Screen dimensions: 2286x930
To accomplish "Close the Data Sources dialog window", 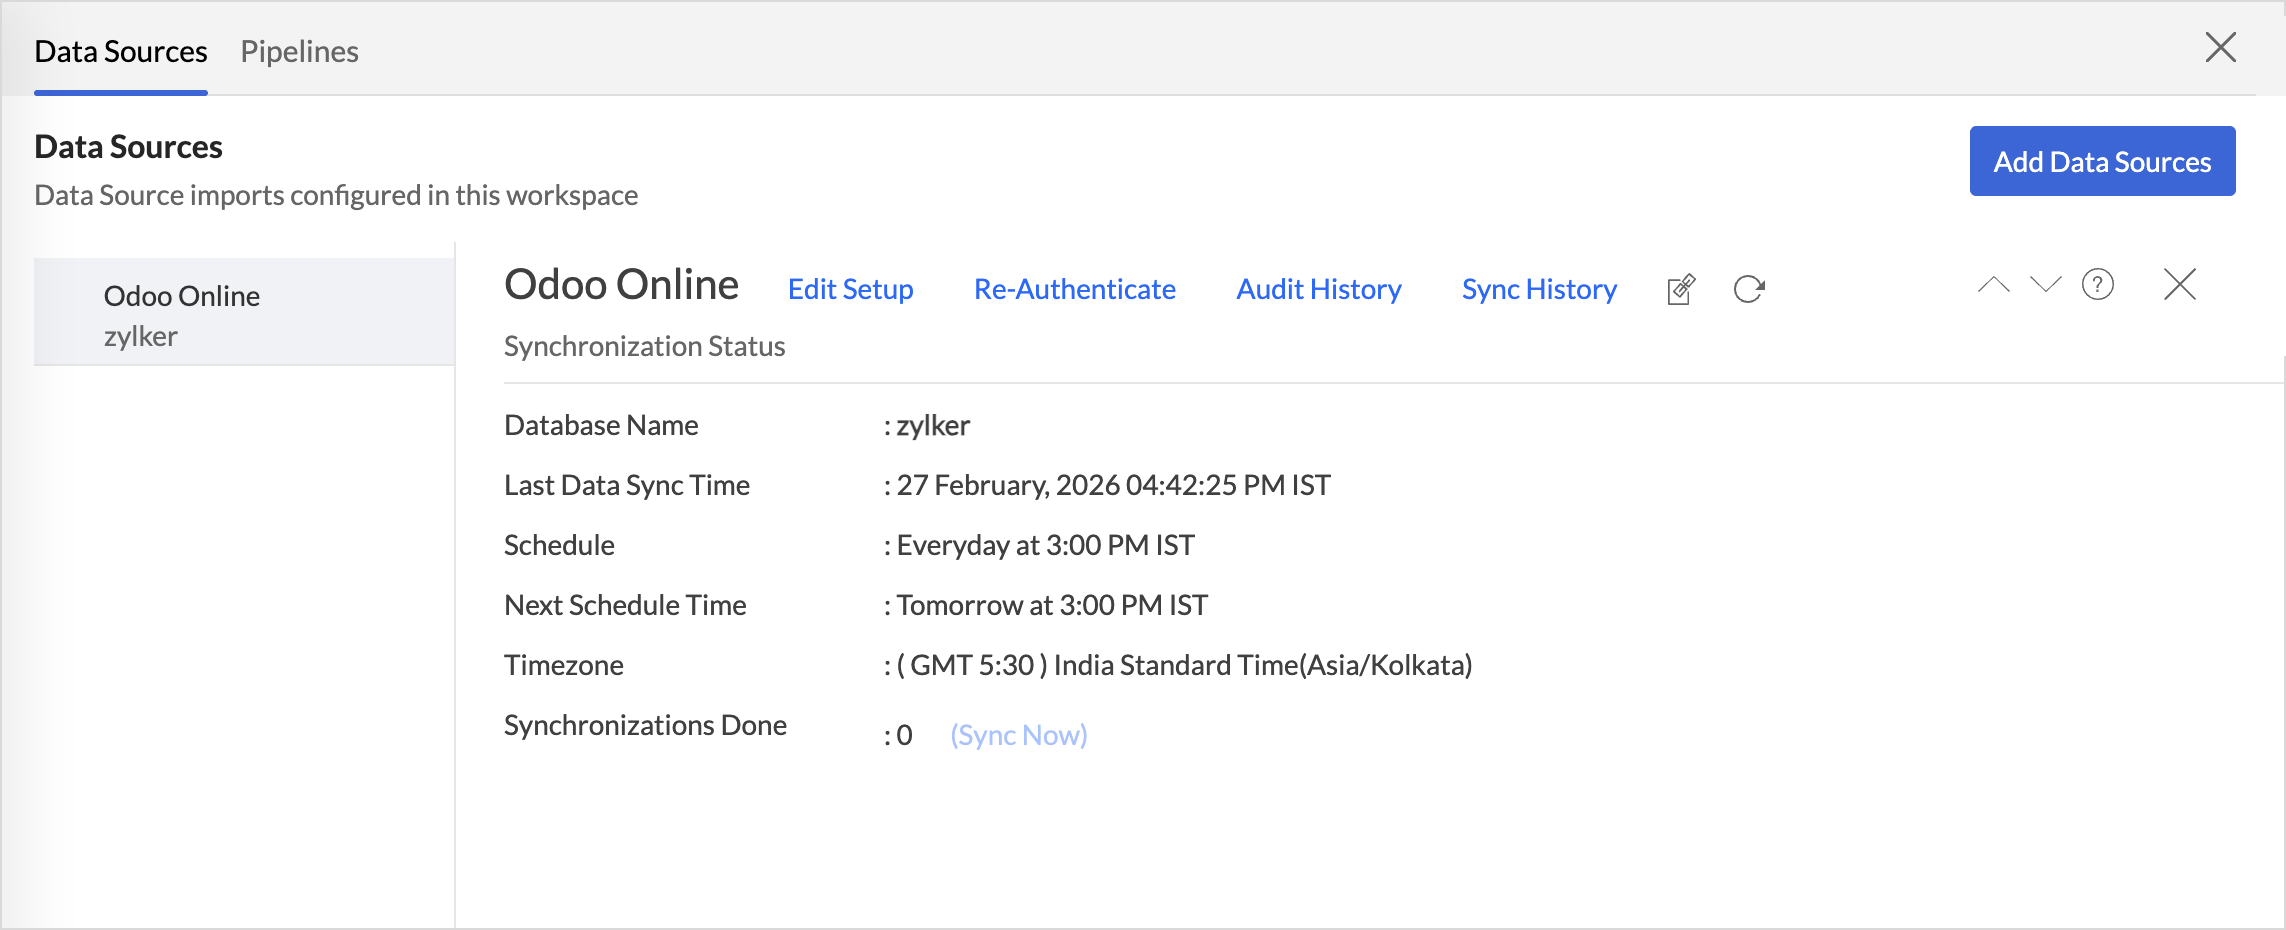I will tap(2220, 47).
